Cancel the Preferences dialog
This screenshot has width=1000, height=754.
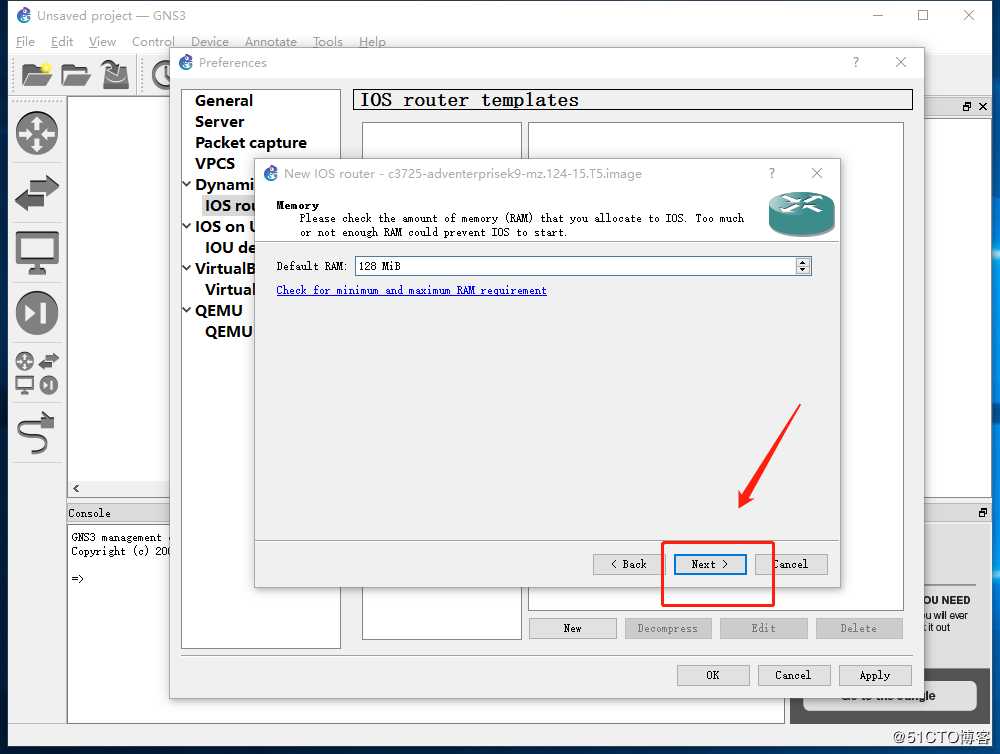tap(794, 675)
